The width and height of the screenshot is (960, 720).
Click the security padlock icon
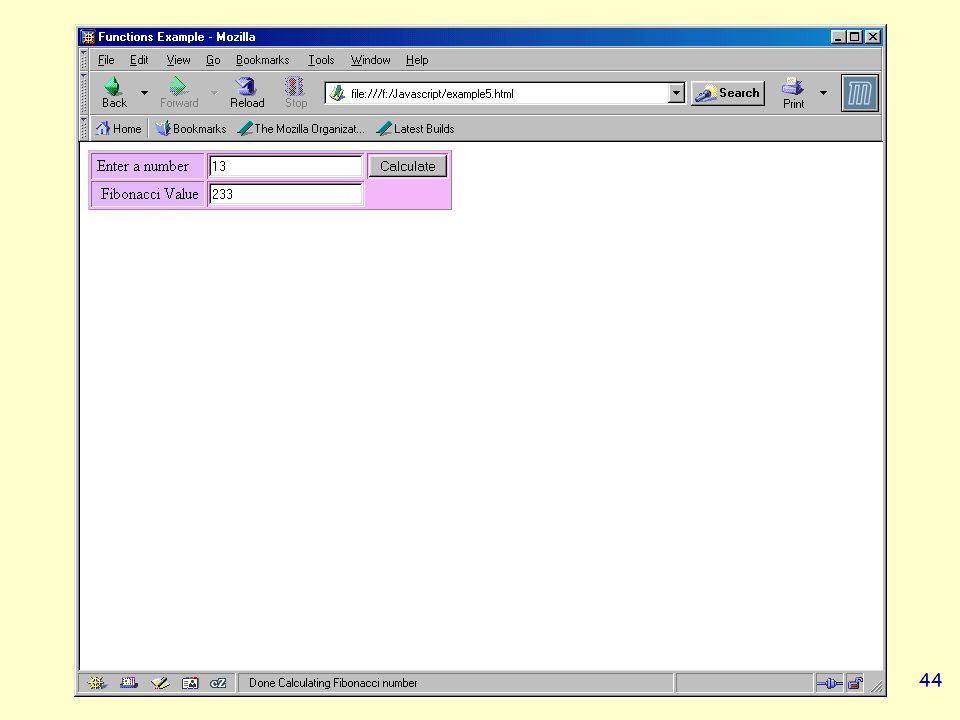855,683
